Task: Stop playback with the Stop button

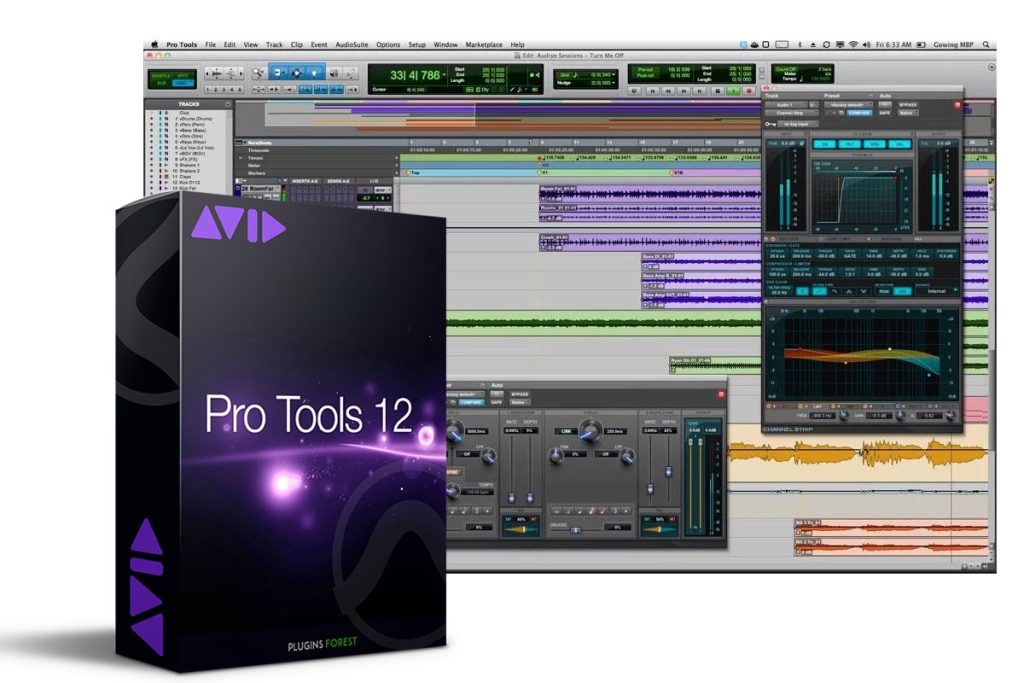Action: [718, 91]
